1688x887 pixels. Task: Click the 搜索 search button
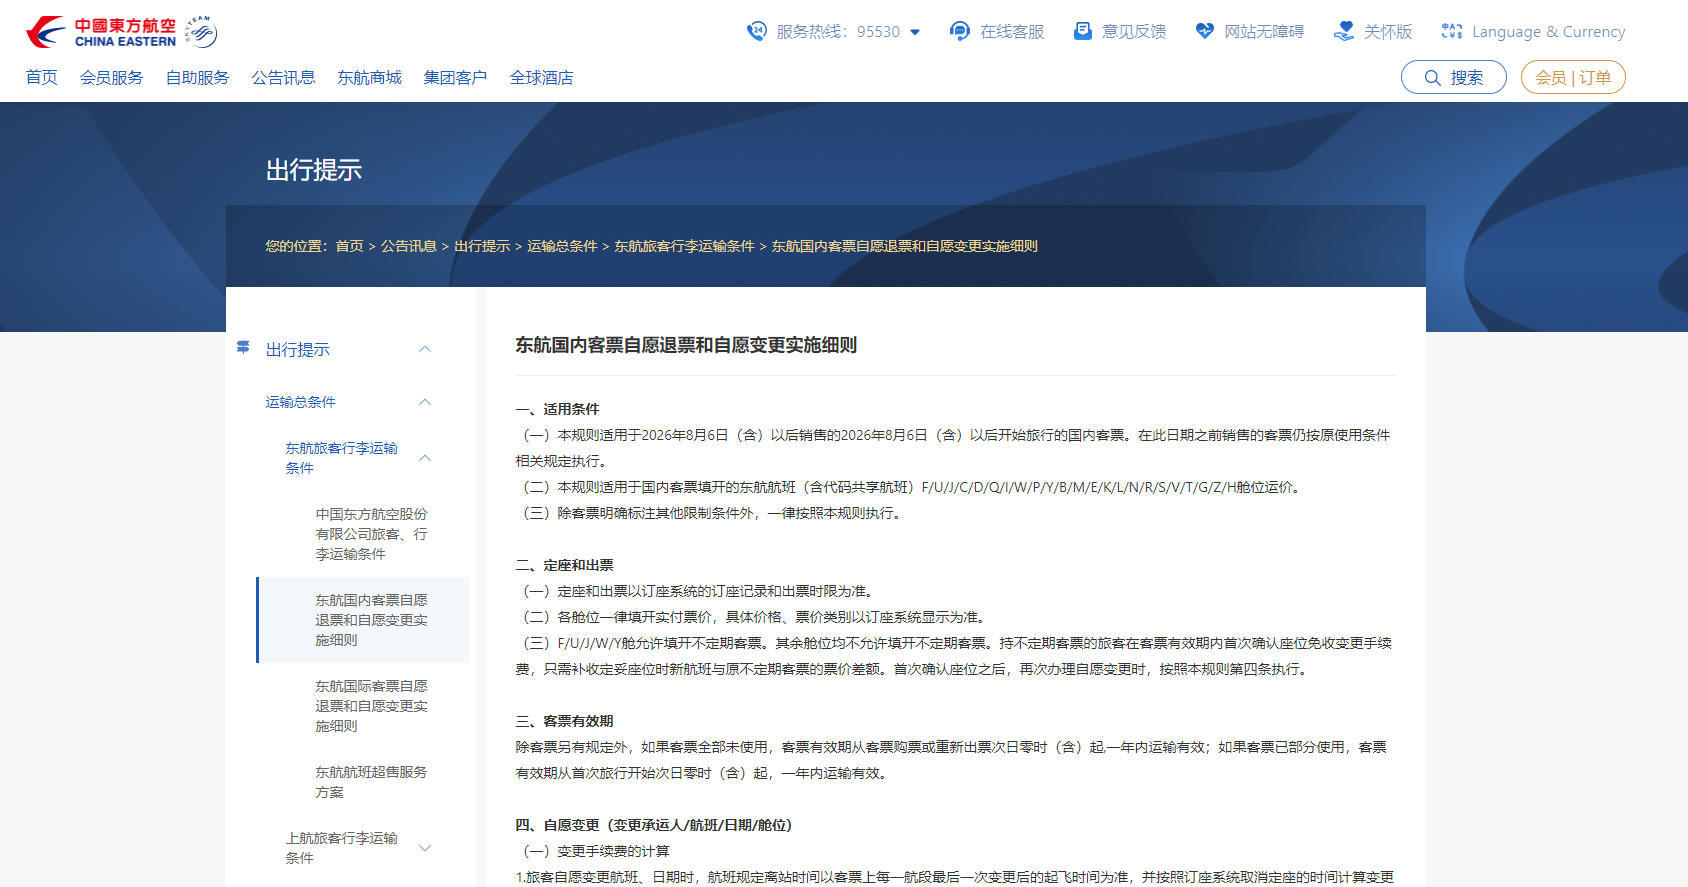1454,77
